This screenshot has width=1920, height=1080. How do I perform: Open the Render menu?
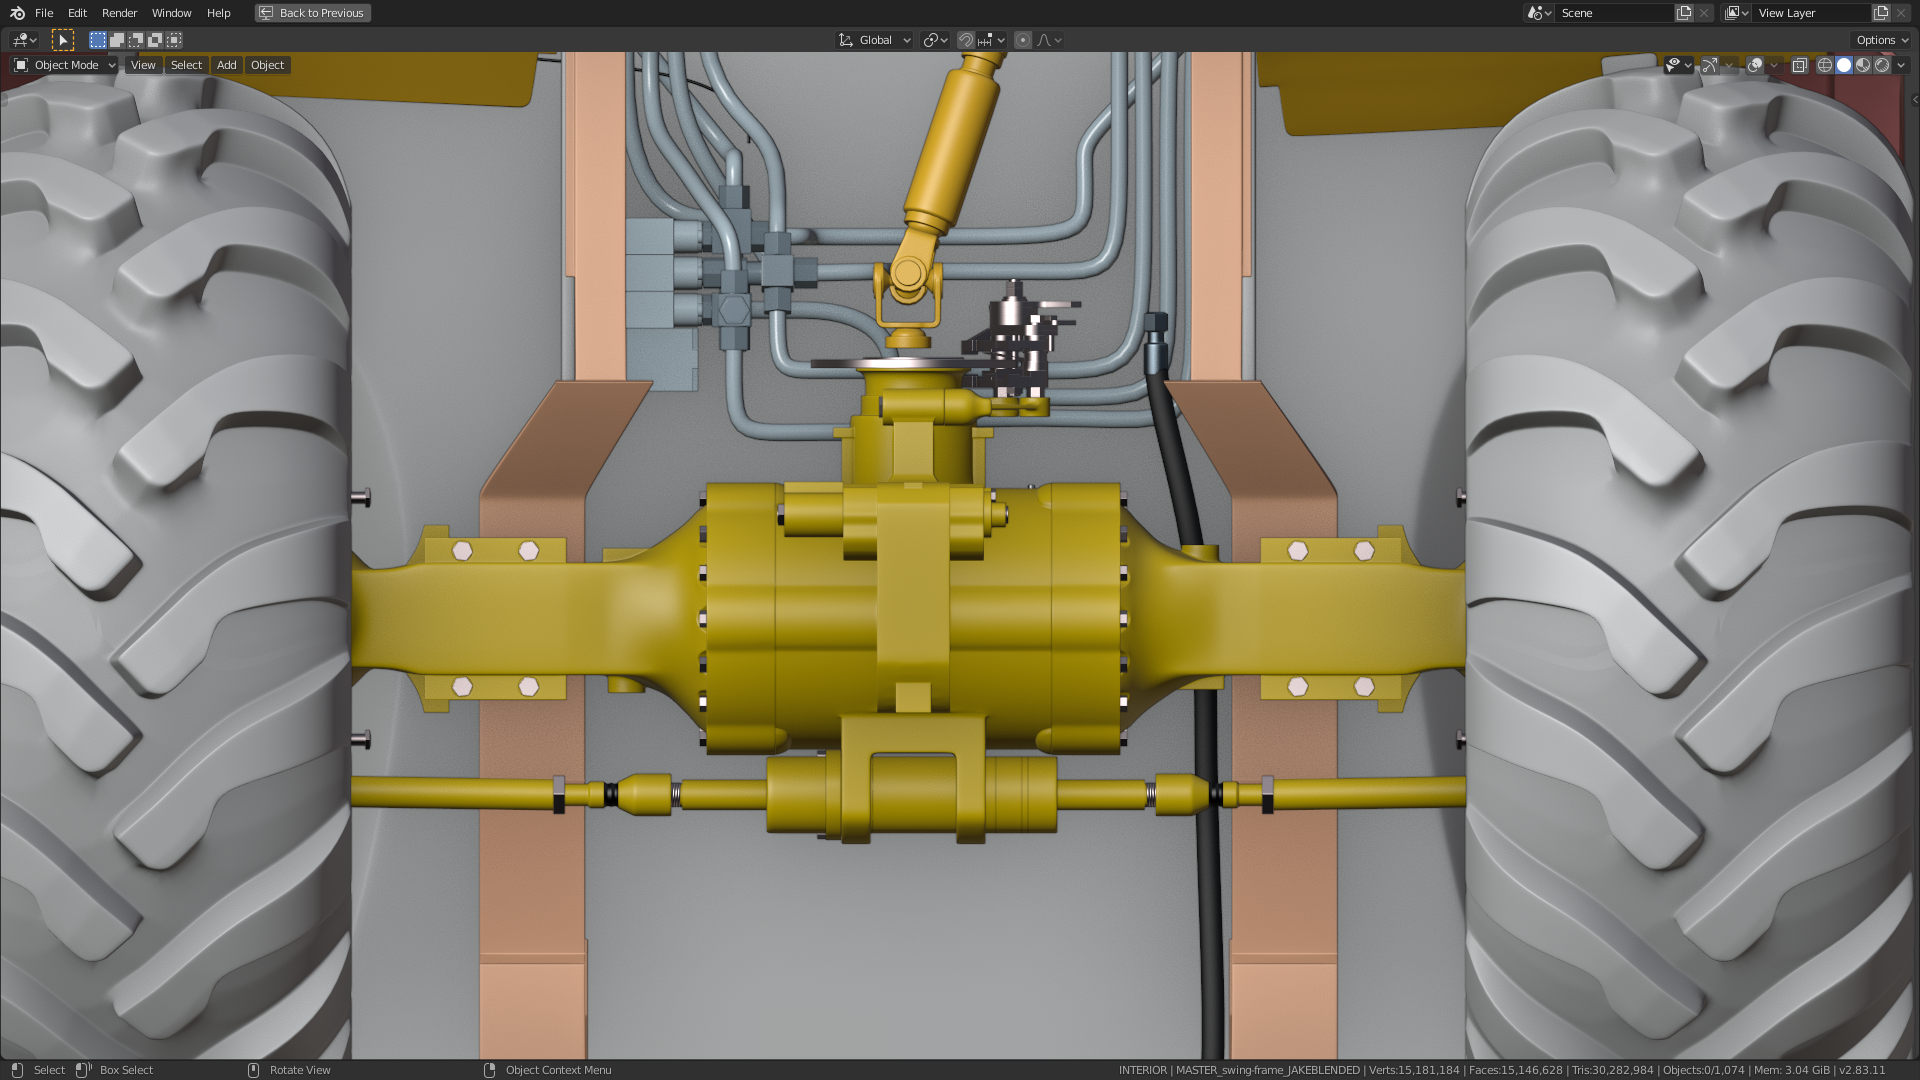point(119,13)
